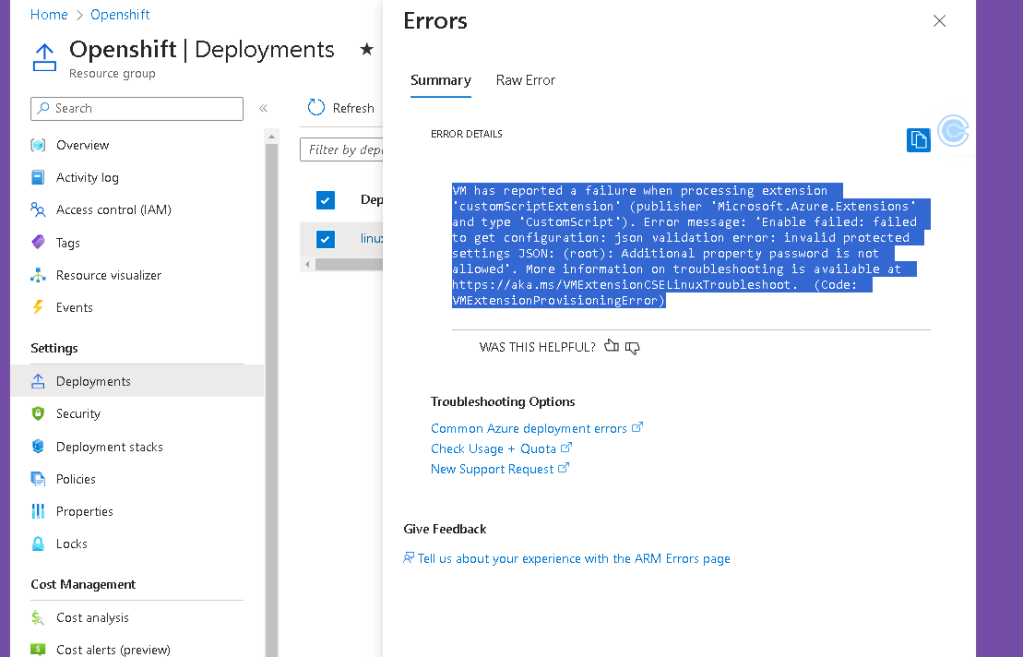
Task: Click the ERROR DETAILS label
Action: pos(466,134)
